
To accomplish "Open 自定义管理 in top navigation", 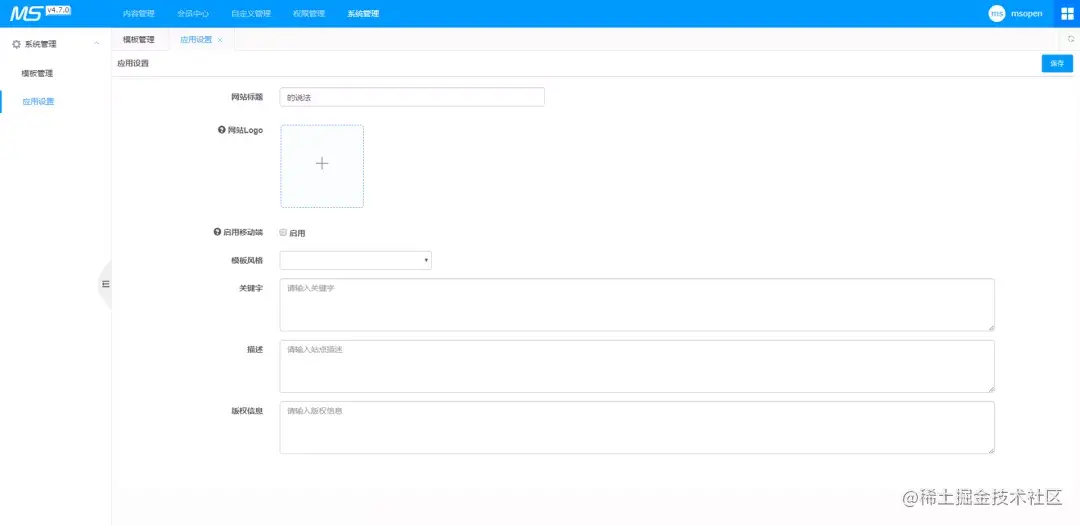I will click(x=251, y=14).
